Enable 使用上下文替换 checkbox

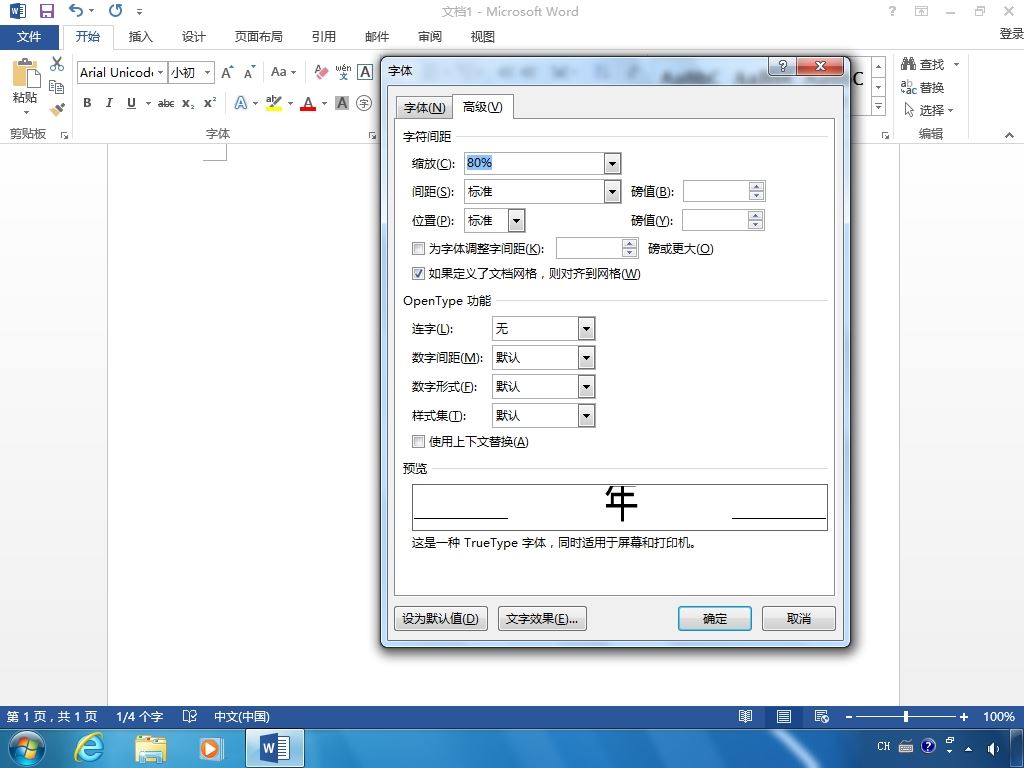[419, 442]
